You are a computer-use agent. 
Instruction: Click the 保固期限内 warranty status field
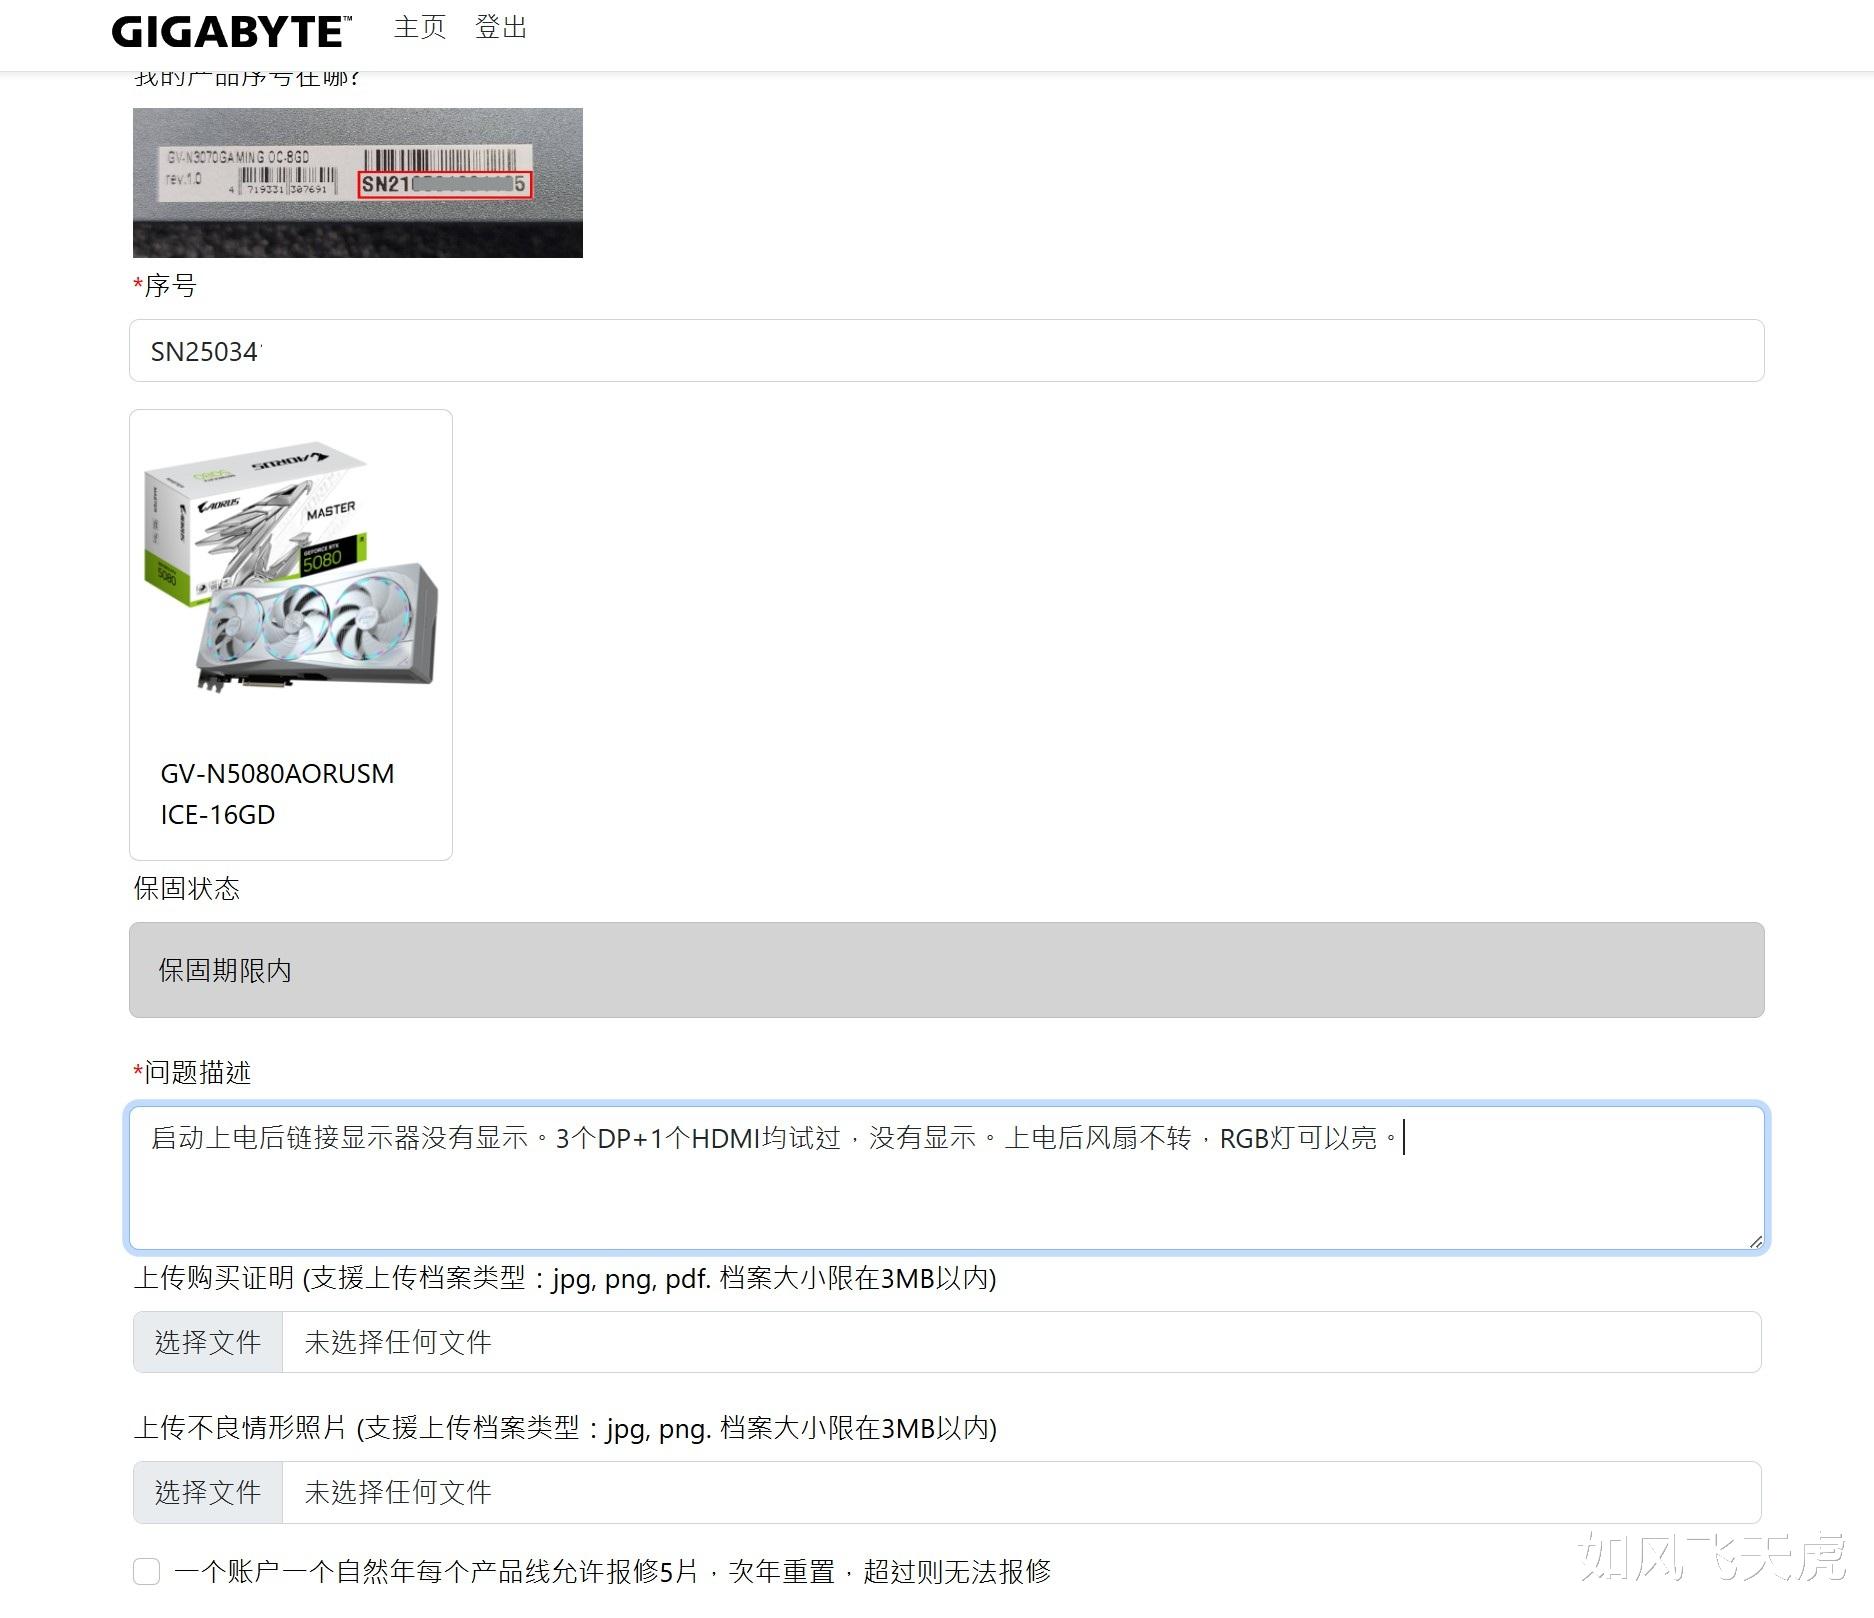(x=946, y=970)
